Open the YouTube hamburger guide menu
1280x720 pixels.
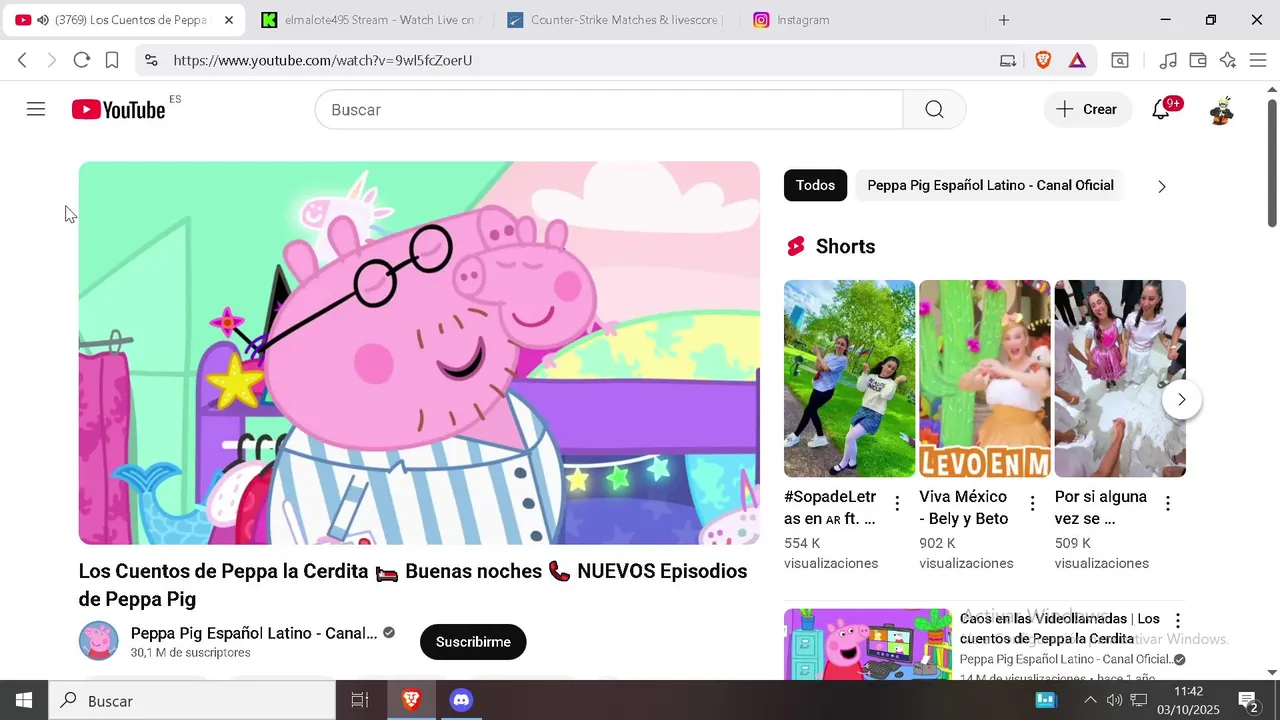36,109
